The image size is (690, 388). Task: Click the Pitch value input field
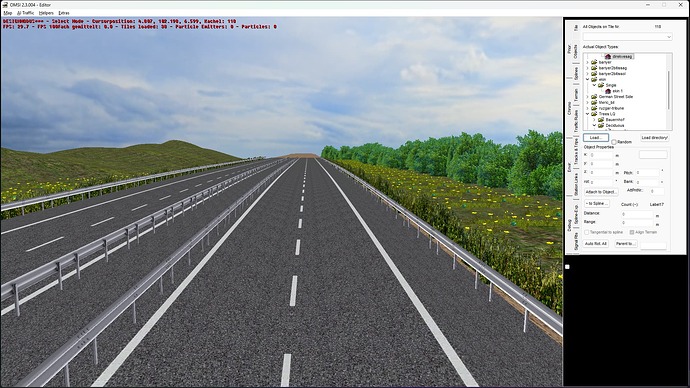coord(647,172)
